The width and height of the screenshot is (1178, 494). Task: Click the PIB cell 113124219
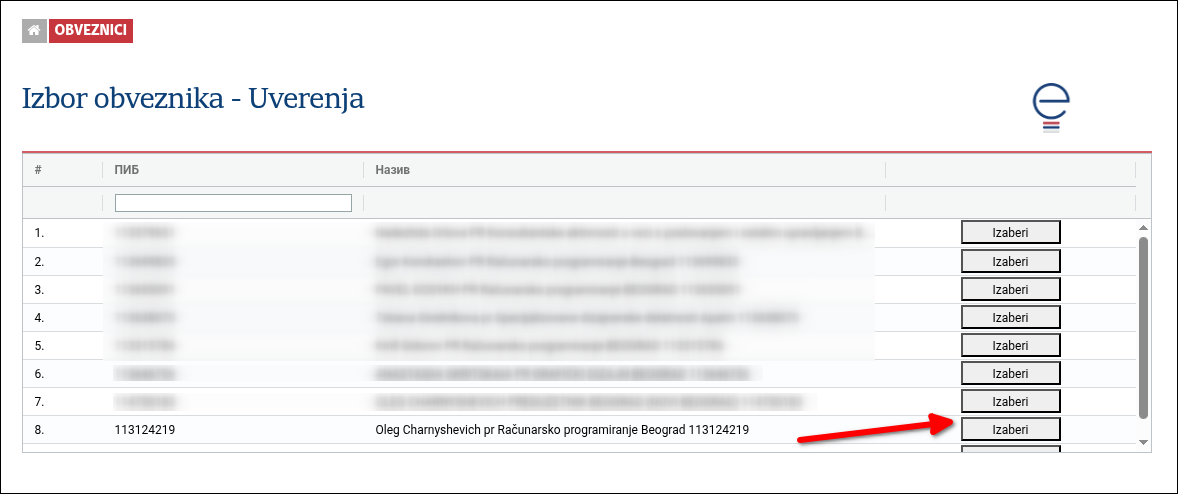152,430
